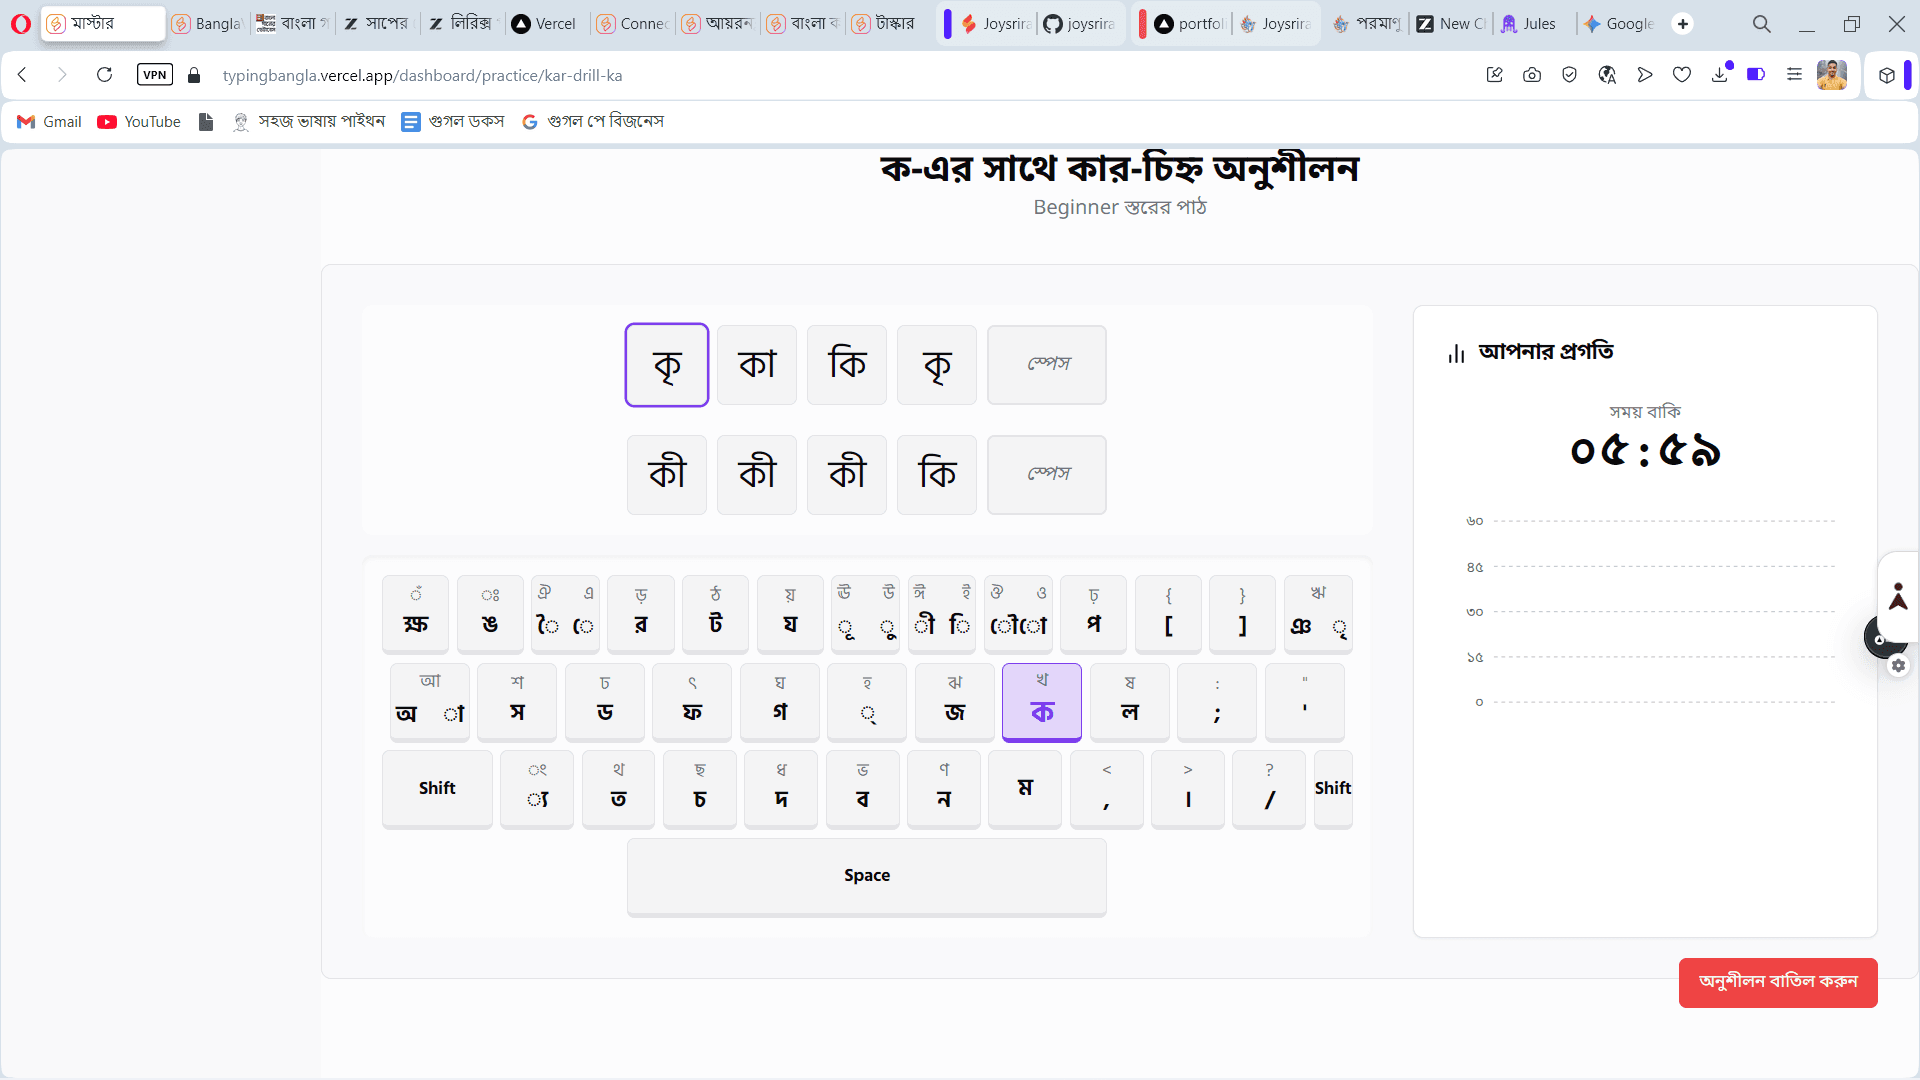Click the floating settings gear icon

tap(1900, 666)
